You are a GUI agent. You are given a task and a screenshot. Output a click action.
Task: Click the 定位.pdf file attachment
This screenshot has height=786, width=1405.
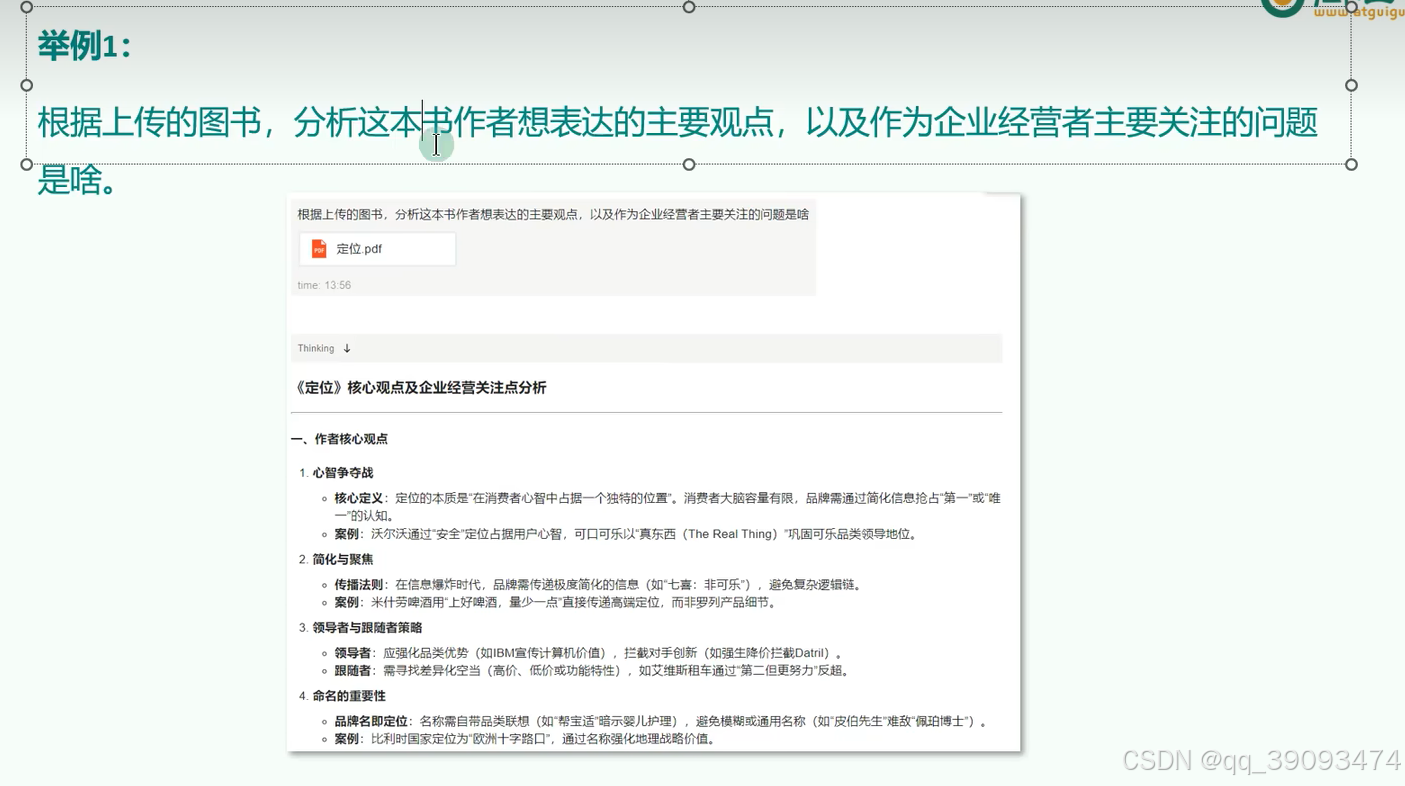pos(377,249)
